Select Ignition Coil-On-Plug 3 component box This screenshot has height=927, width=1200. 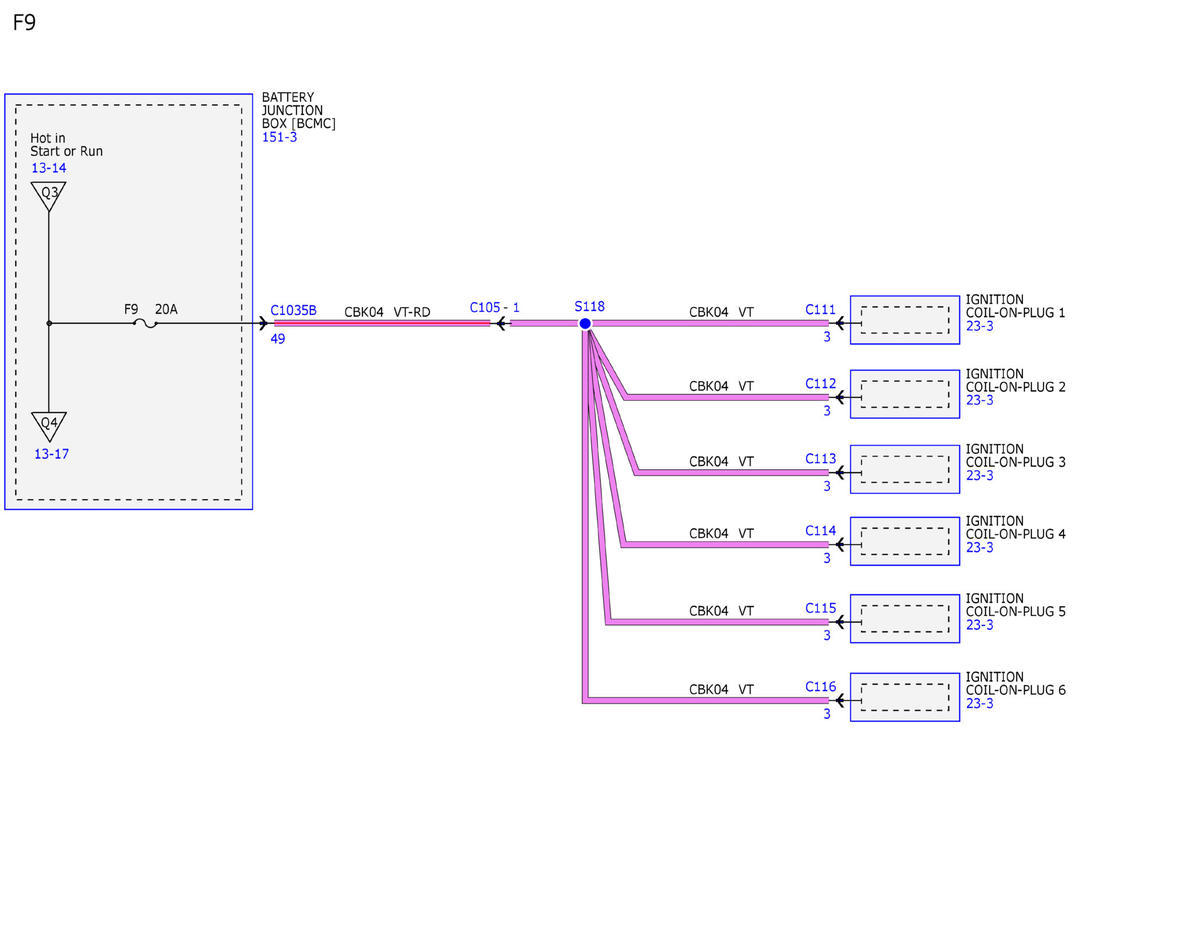coord(905,469)
